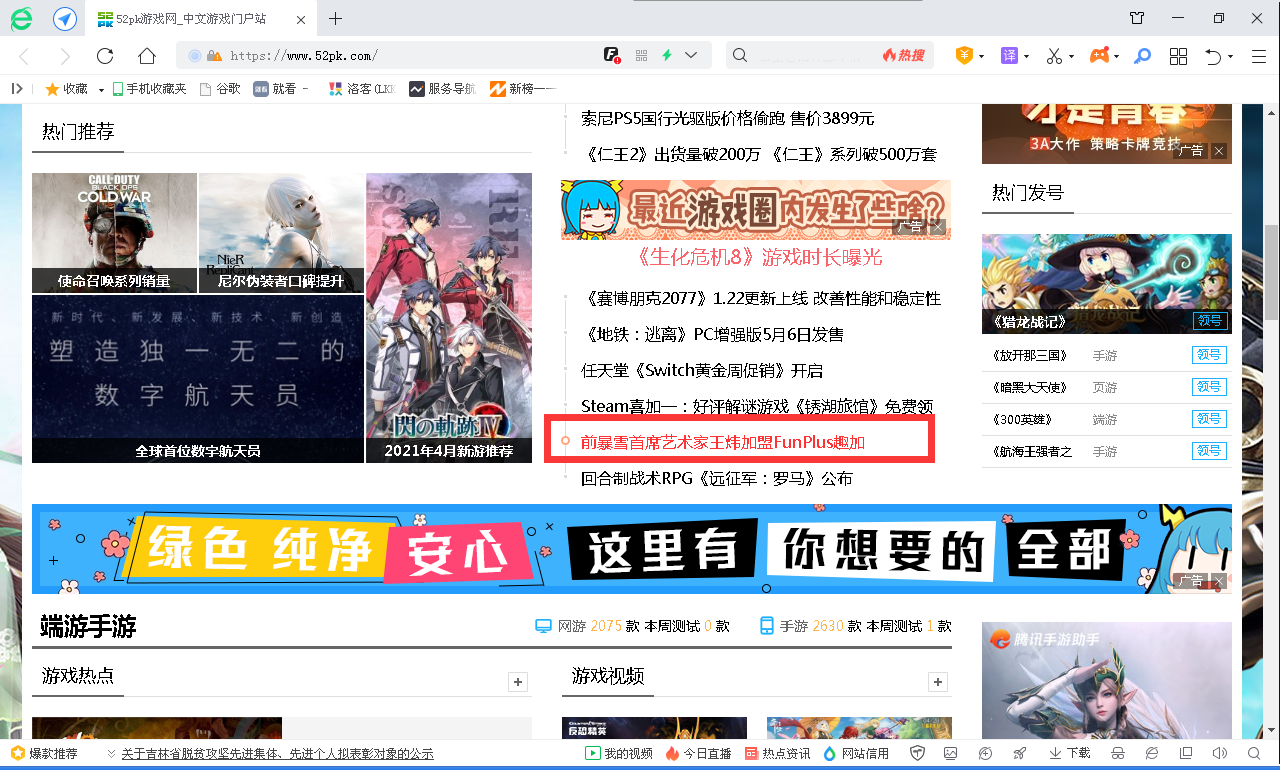The height and width of the screenshot is (770, 1280).
Task: Select the 52pk游戏网 browser tab
Action: pos(200,19)
